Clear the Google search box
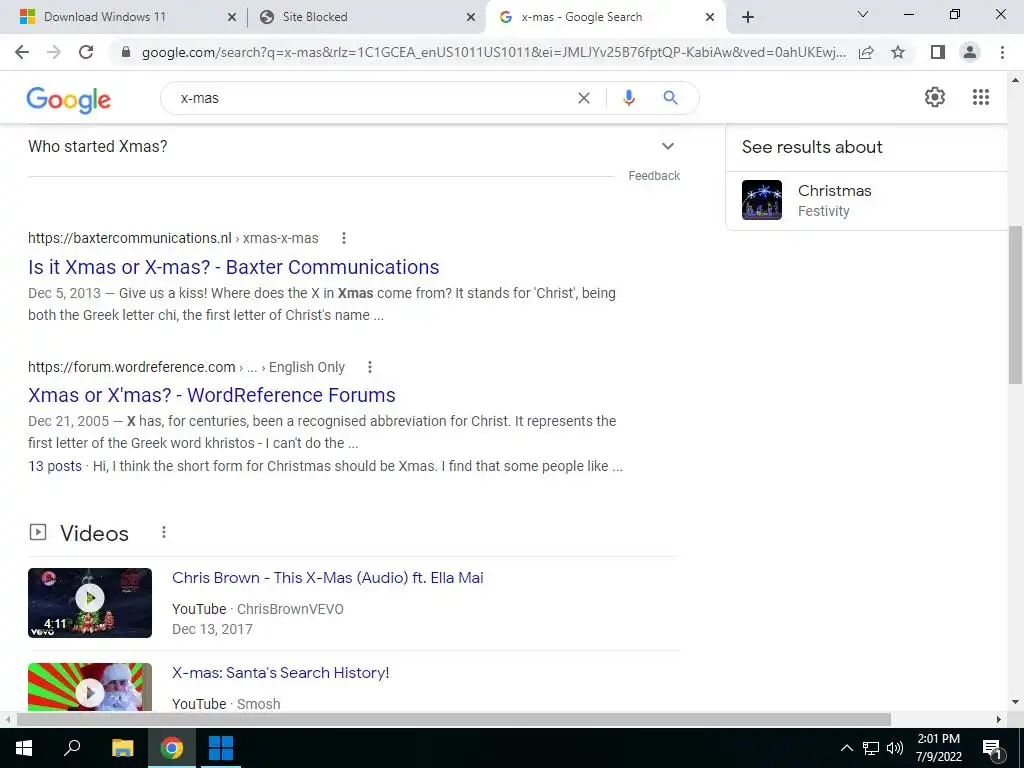Image resolution: width=1024 pixels, height=768 pixels. coord(584,98)
